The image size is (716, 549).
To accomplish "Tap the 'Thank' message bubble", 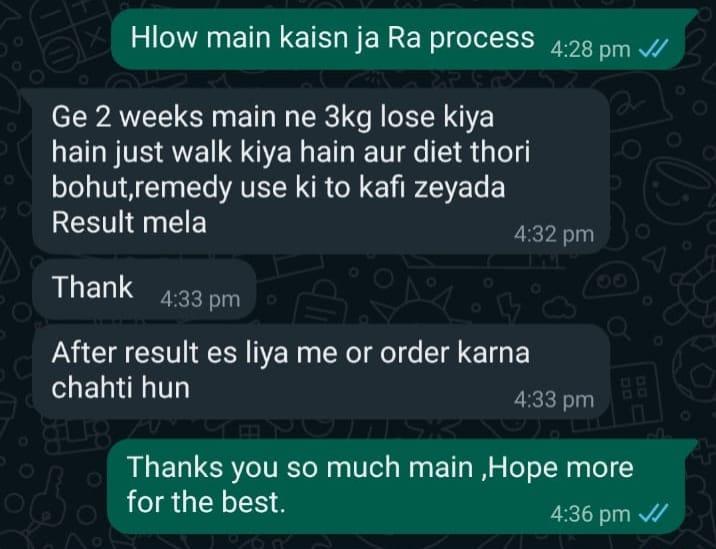I will tap(144, 290).
